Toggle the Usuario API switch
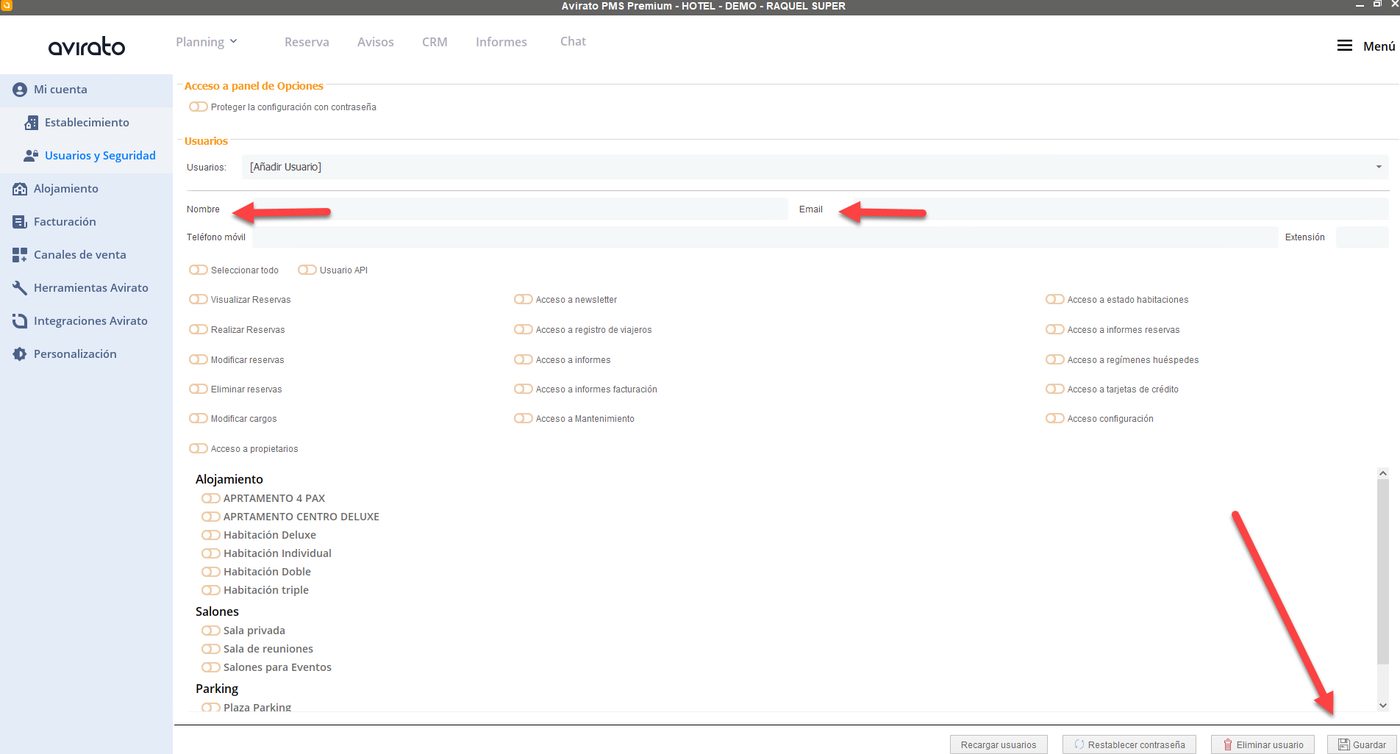The height and width of the screenshot is (754, 1400). click(x=307, y=270)
